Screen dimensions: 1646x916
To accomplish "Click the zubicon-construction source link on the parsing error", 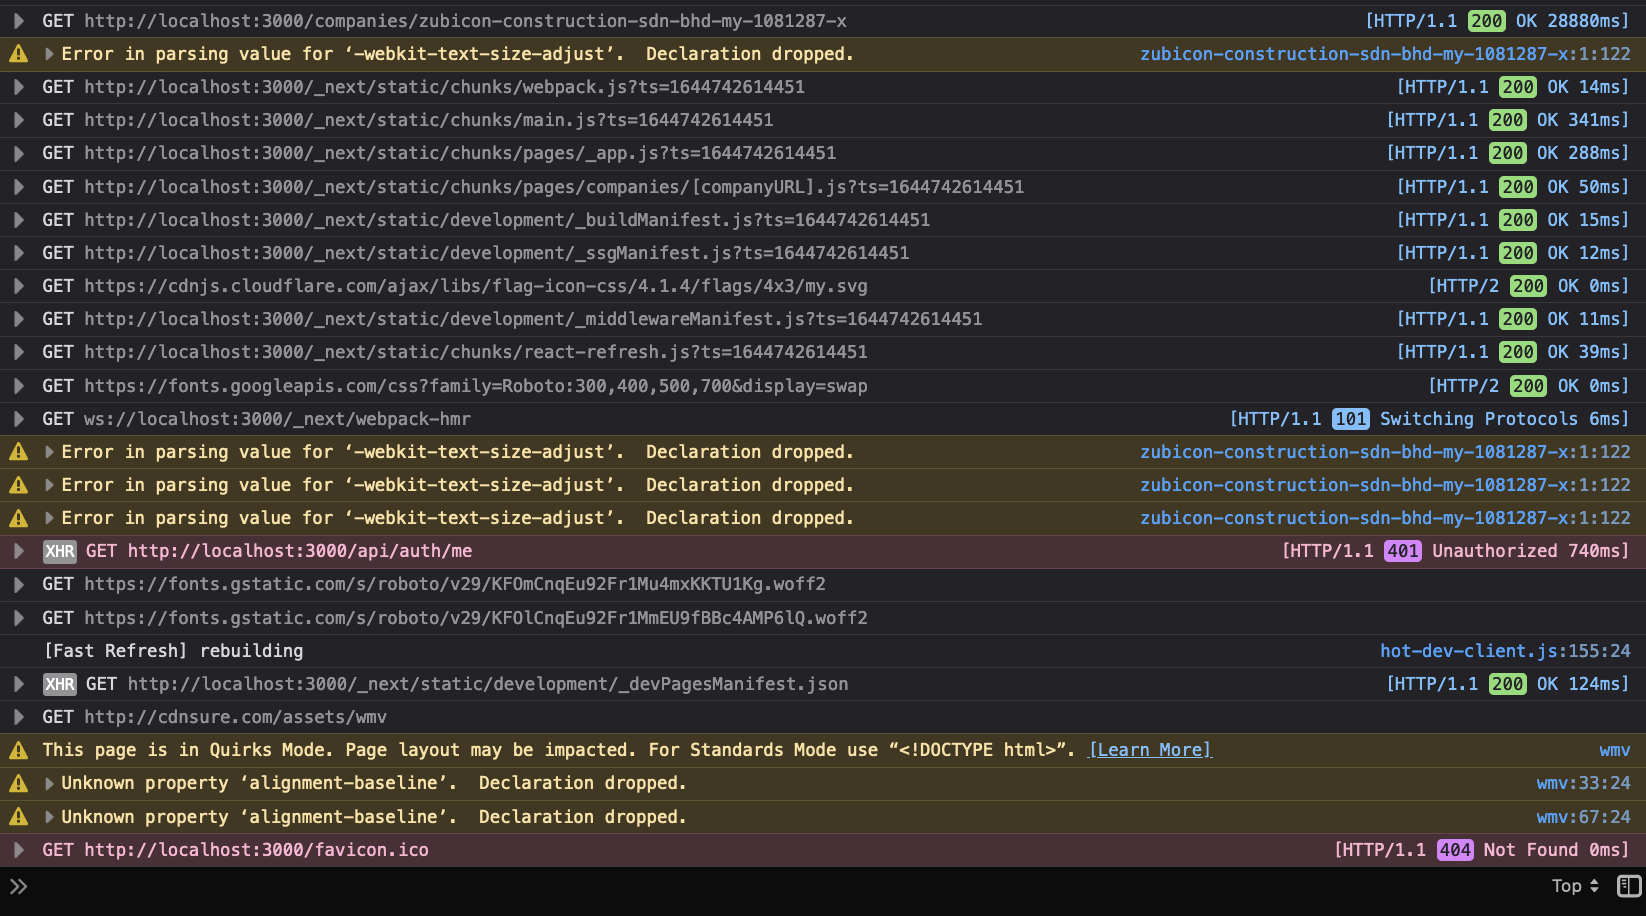I will (x=1385, y=53).
